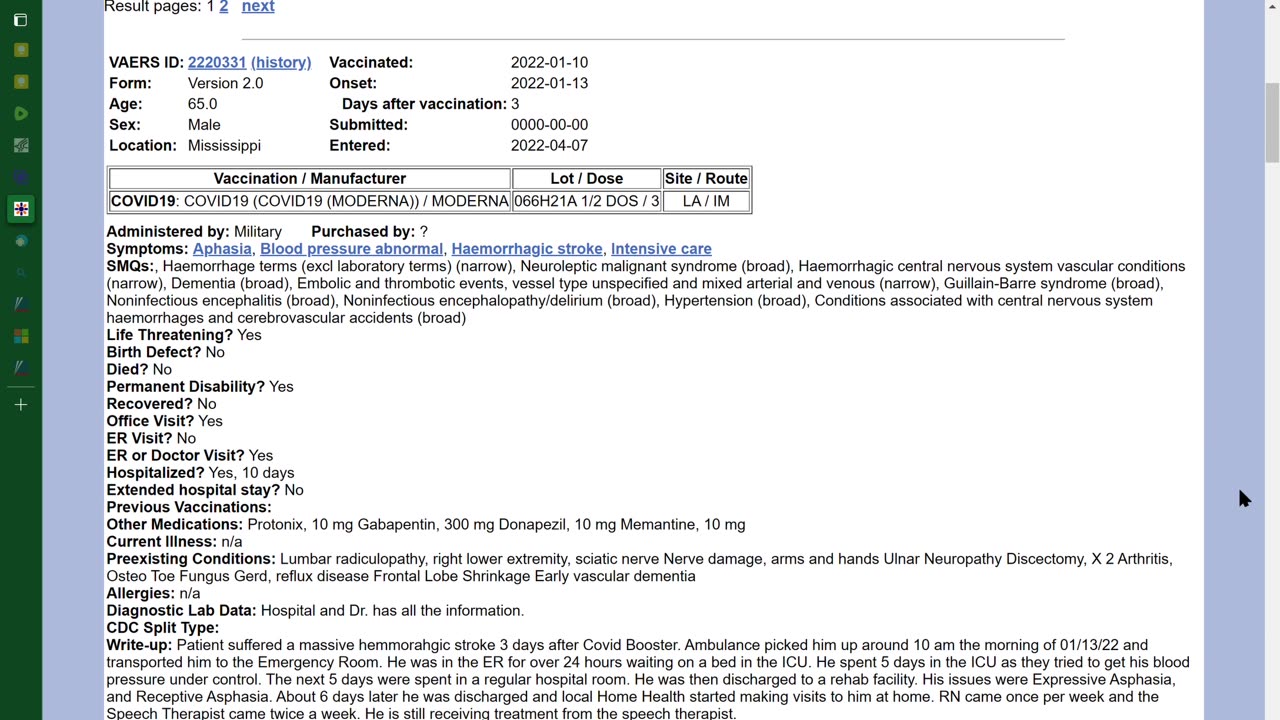Click the 'Hospitalized?' label
The width and height of the screenshot is (1280, 720).
[156, 473]
